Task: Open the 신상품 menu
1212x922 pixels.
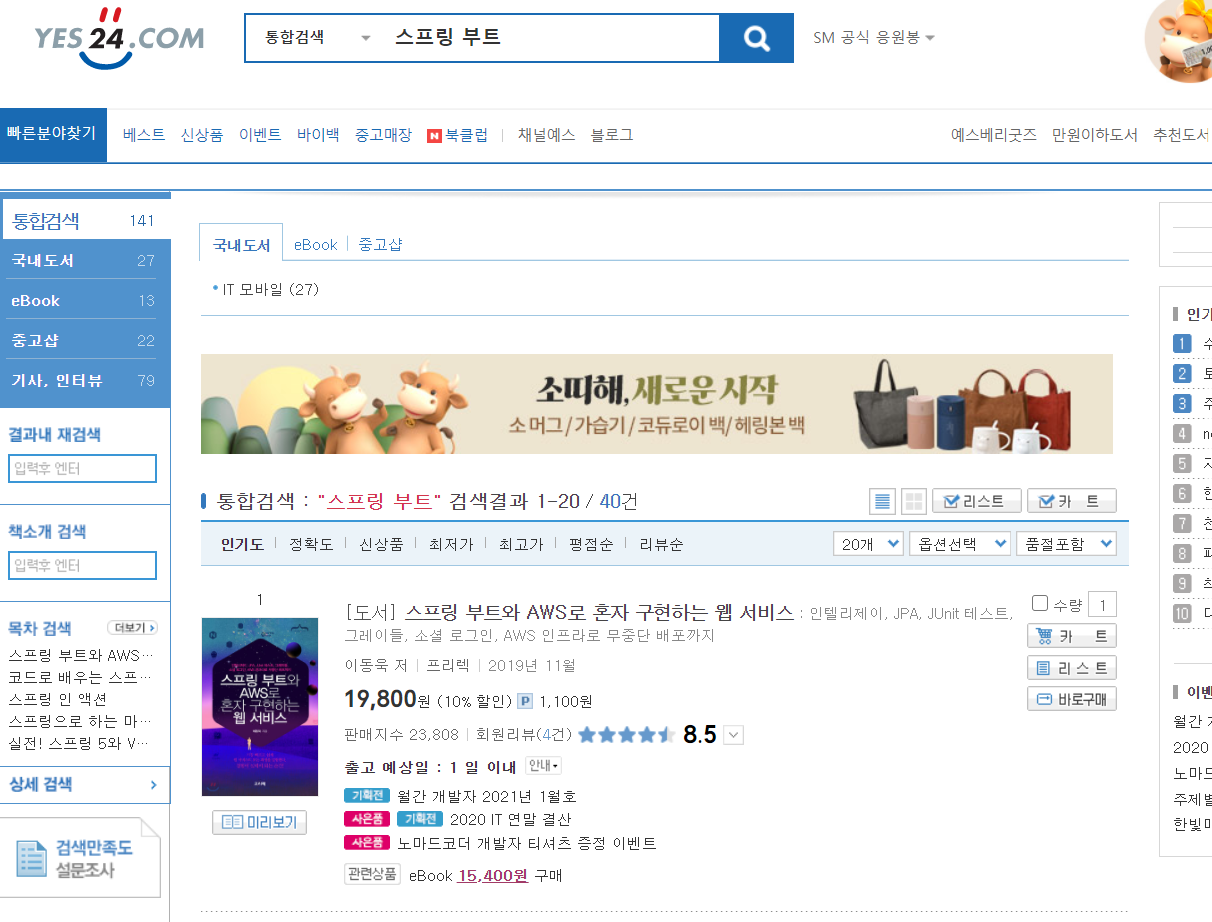Action: pos(202,135)
